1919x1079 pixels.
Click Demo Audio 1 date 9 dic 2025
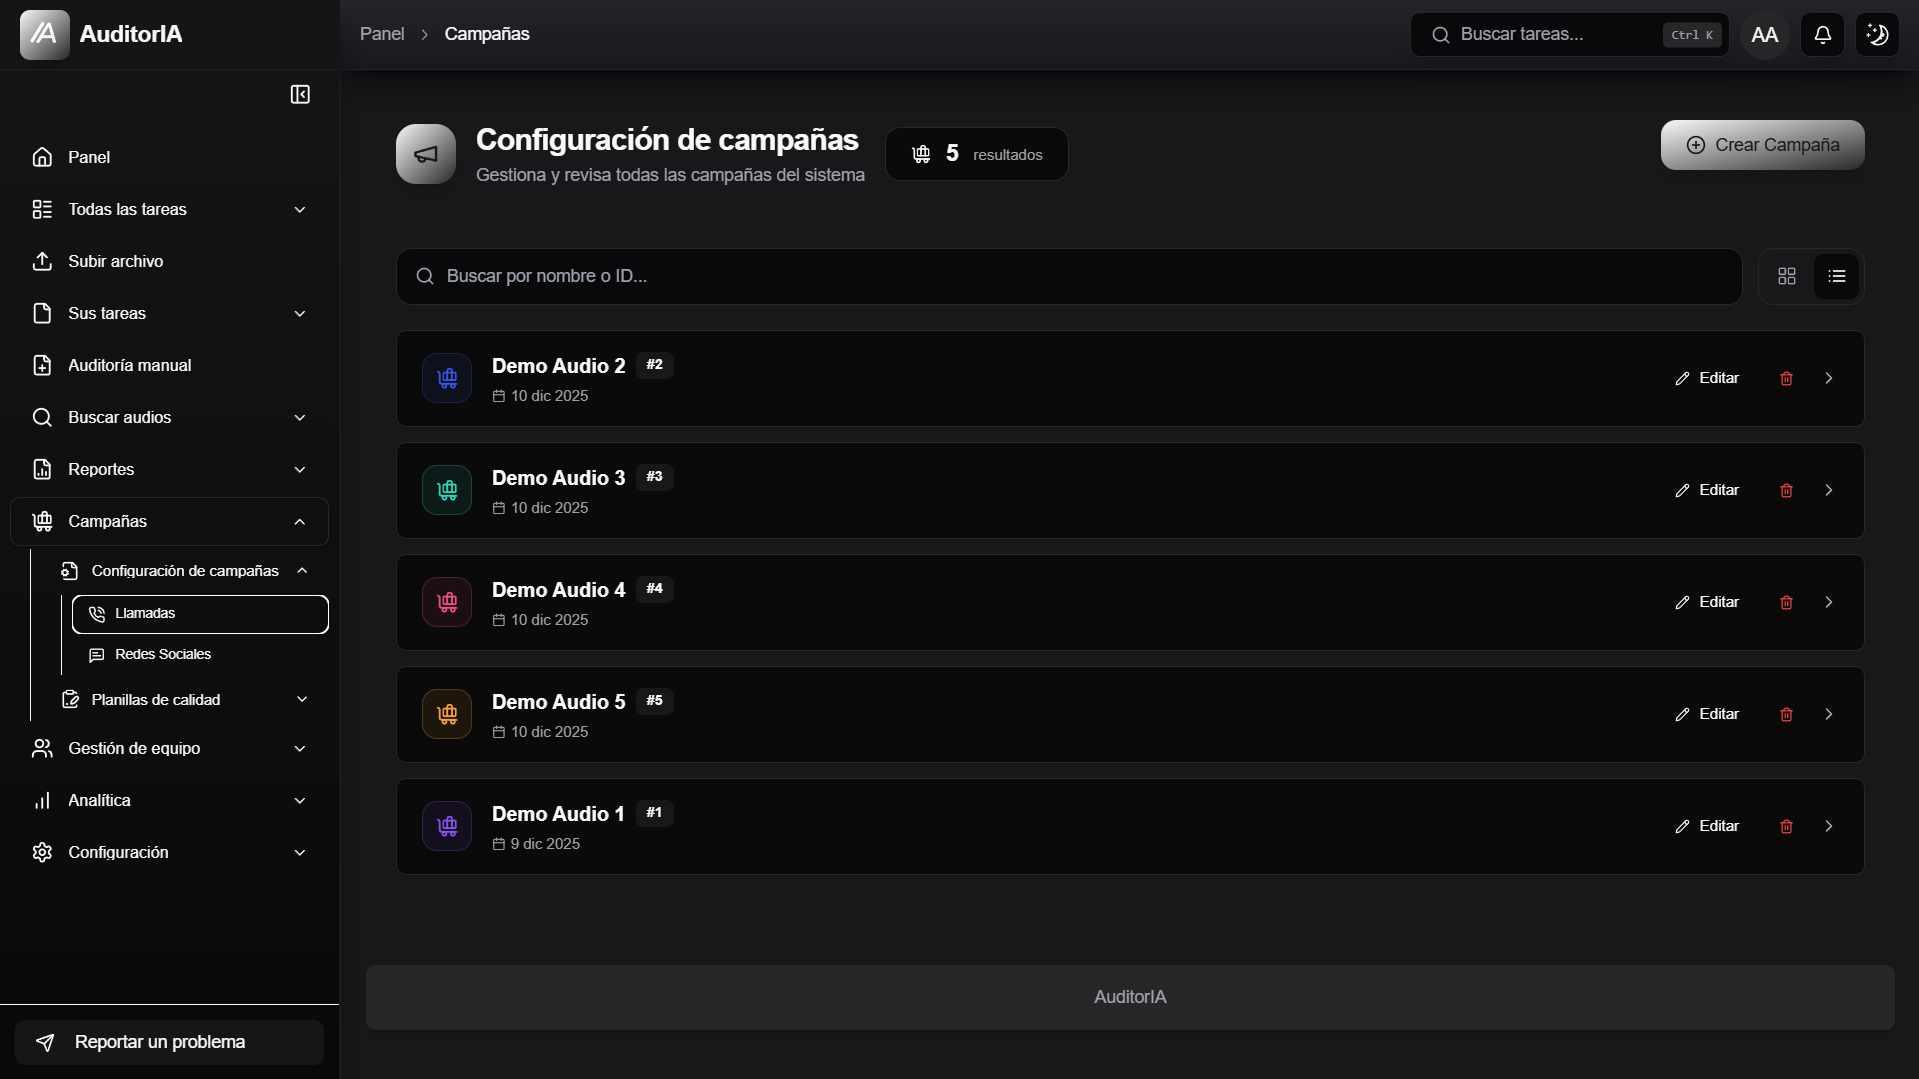tap(536, 844)
